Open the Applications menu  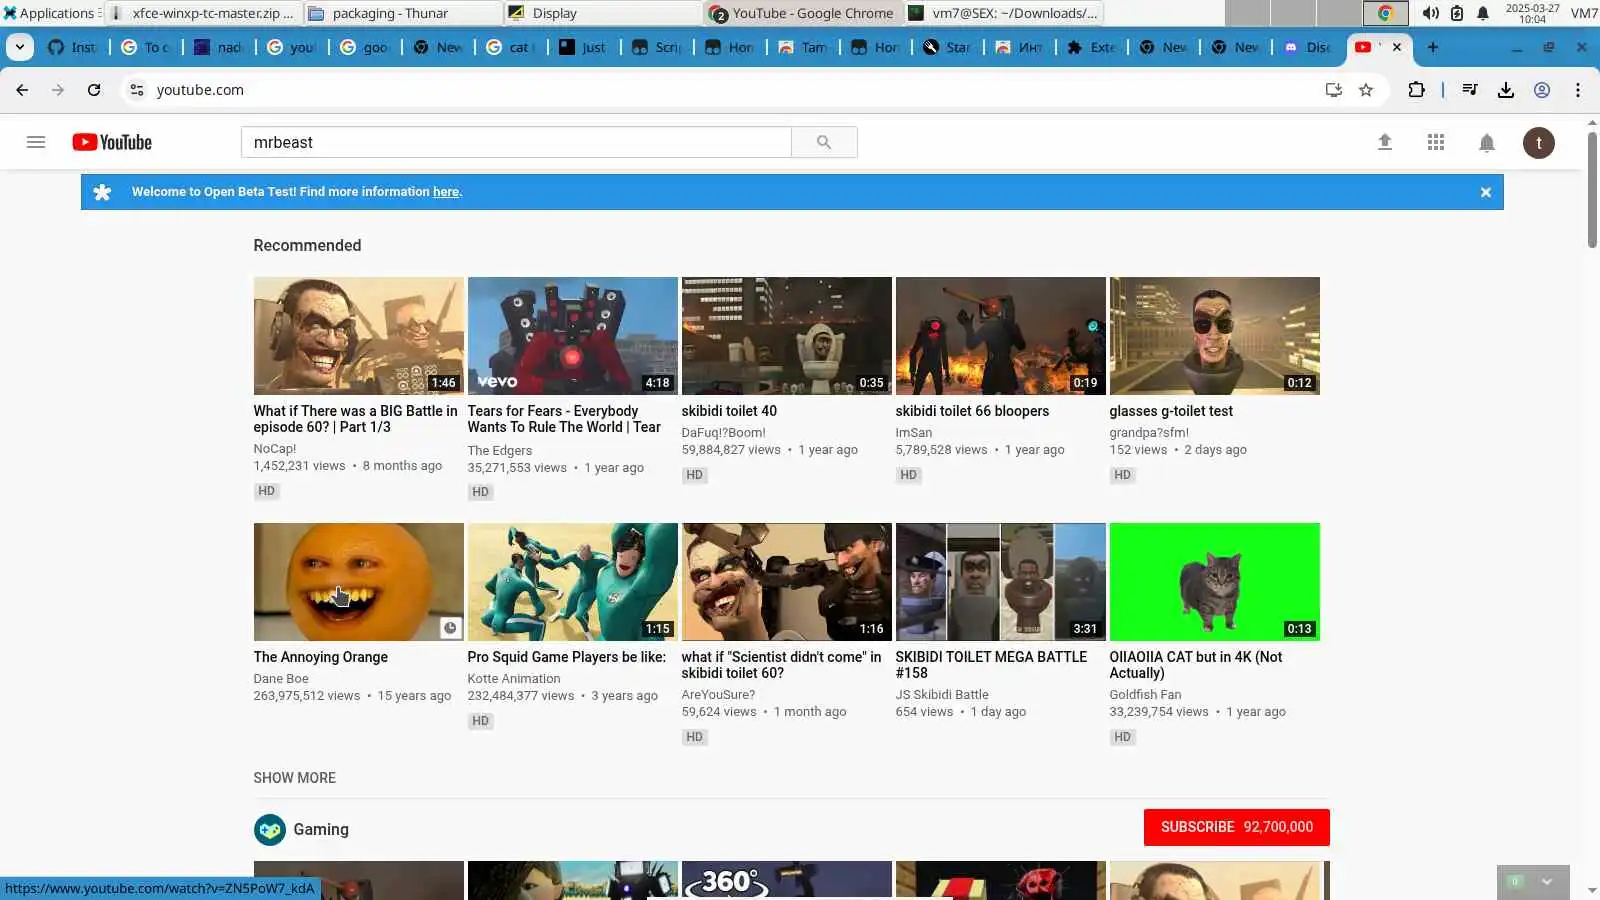[50, 13]
